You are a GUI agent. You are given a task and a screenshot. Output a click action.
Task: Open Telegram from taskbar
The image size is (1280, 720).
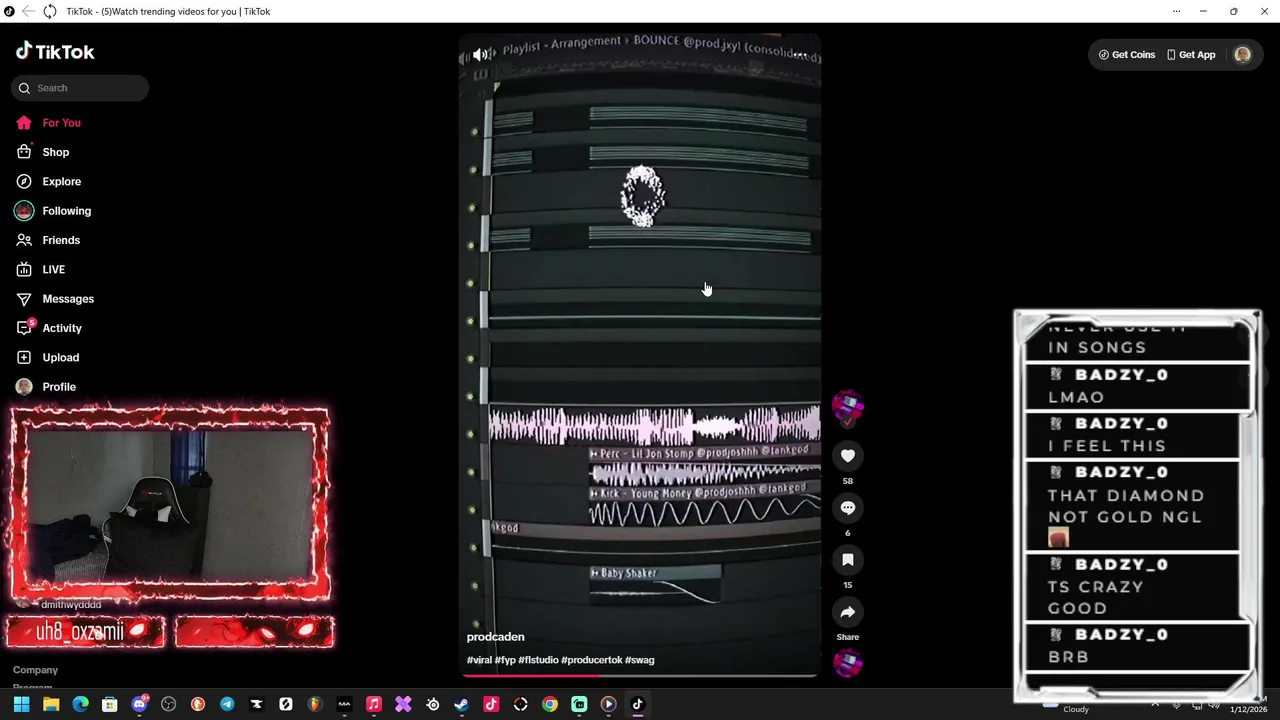[227, 704]
